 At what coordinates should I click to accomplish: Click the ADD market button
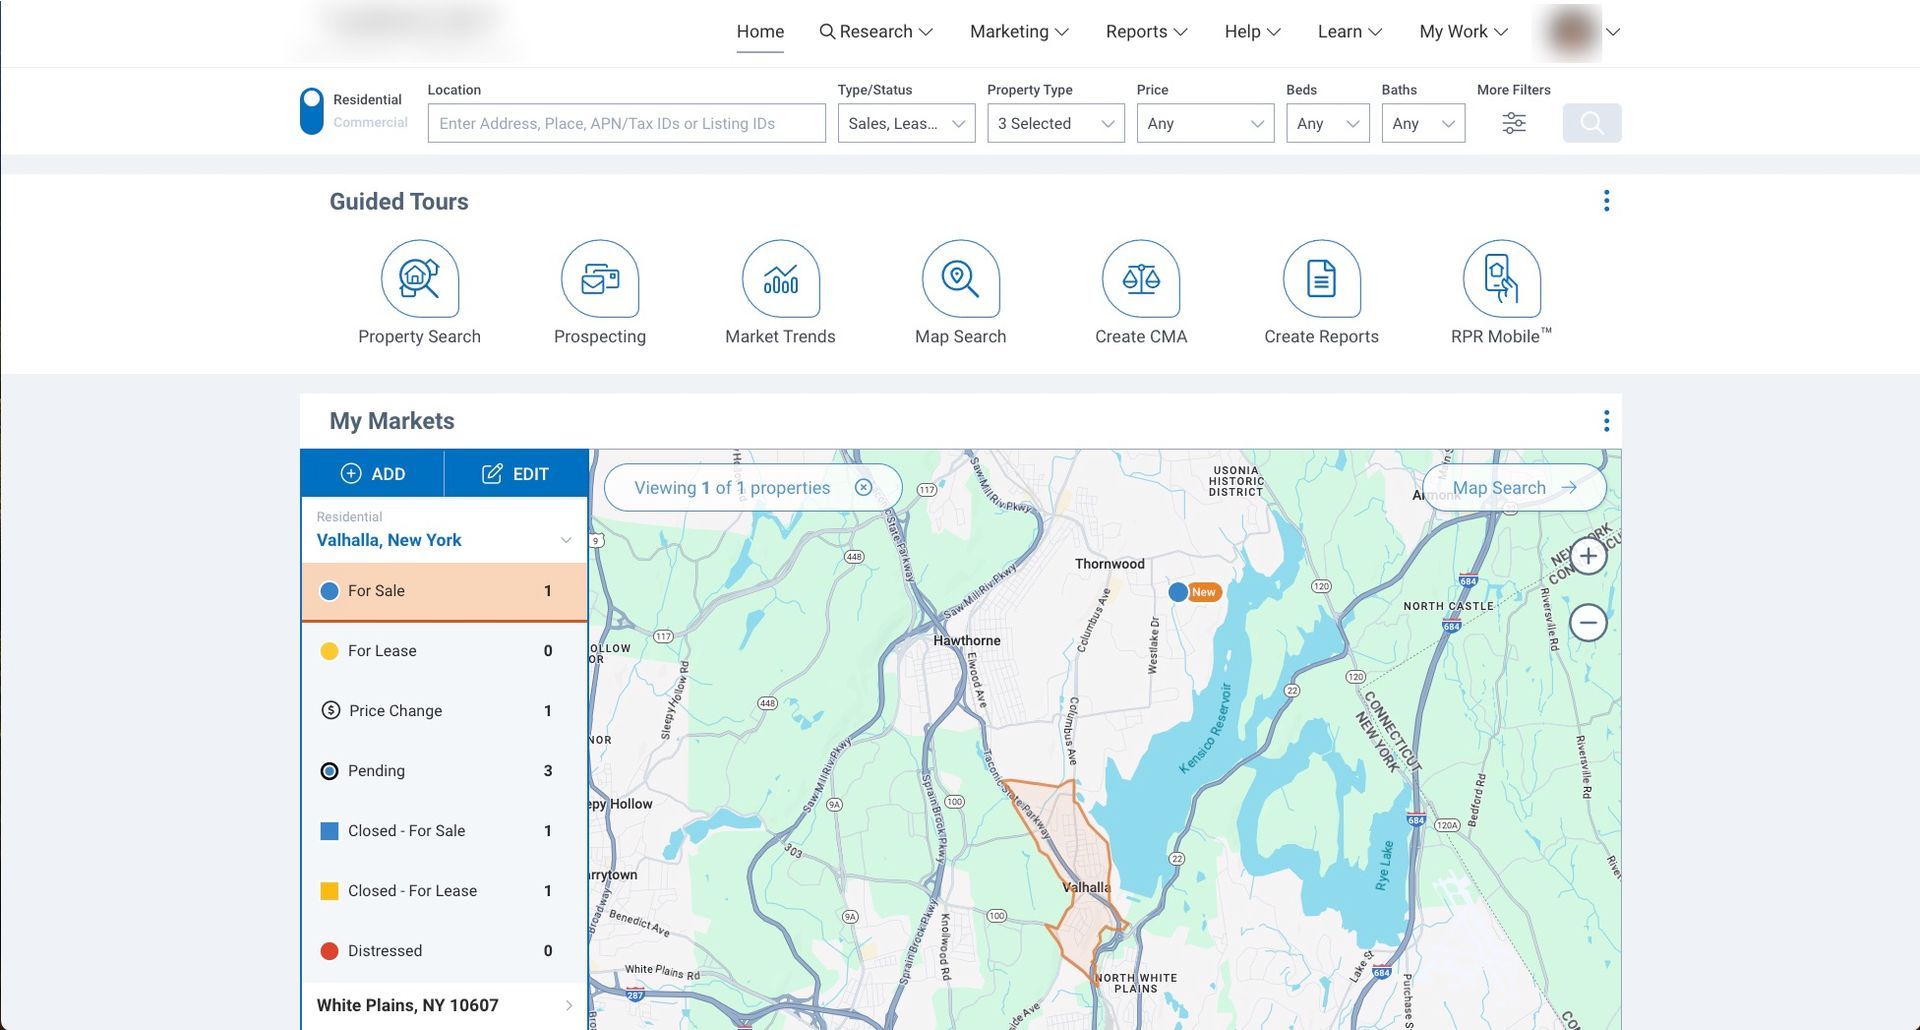coord(373,474)
